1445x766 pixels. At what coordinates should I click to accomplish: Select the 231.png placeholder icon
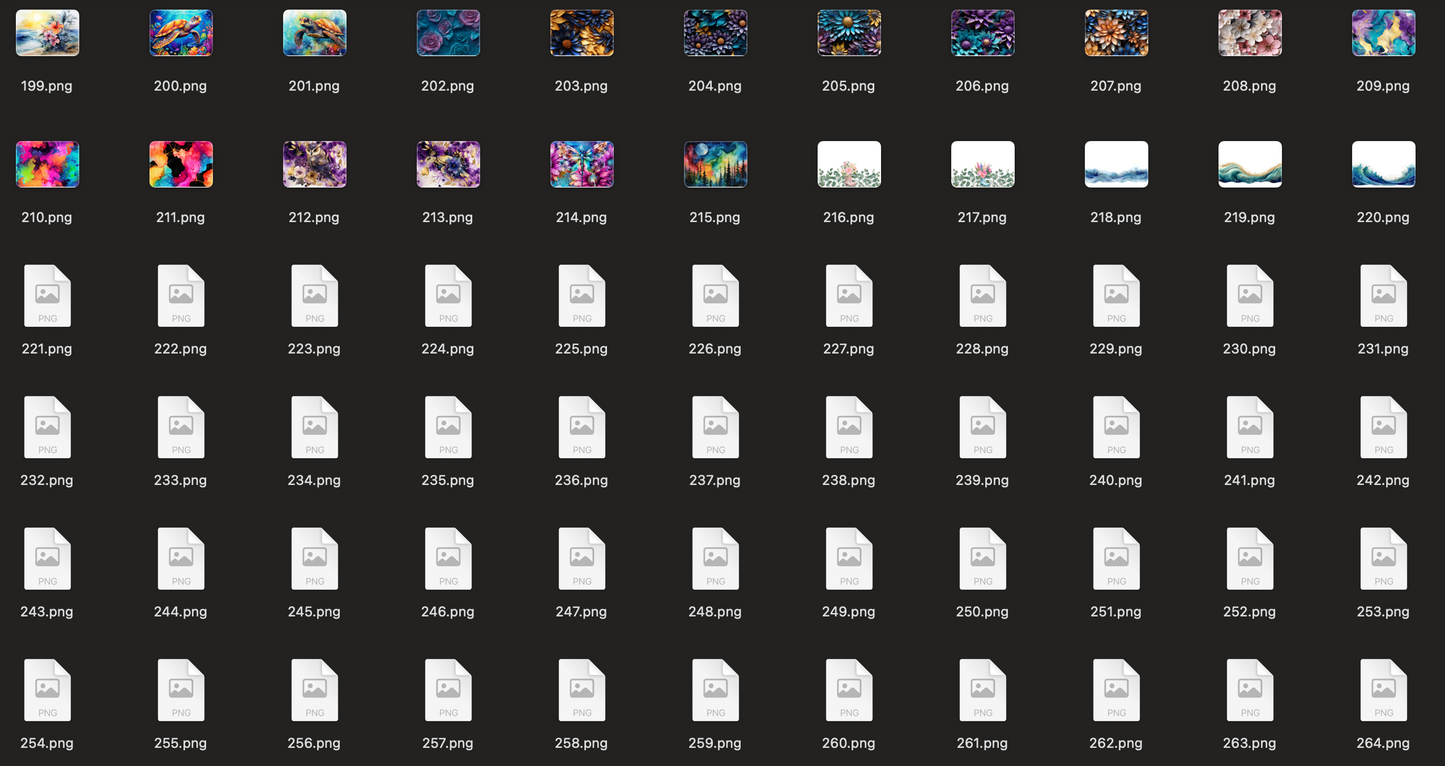point(1383,296)
